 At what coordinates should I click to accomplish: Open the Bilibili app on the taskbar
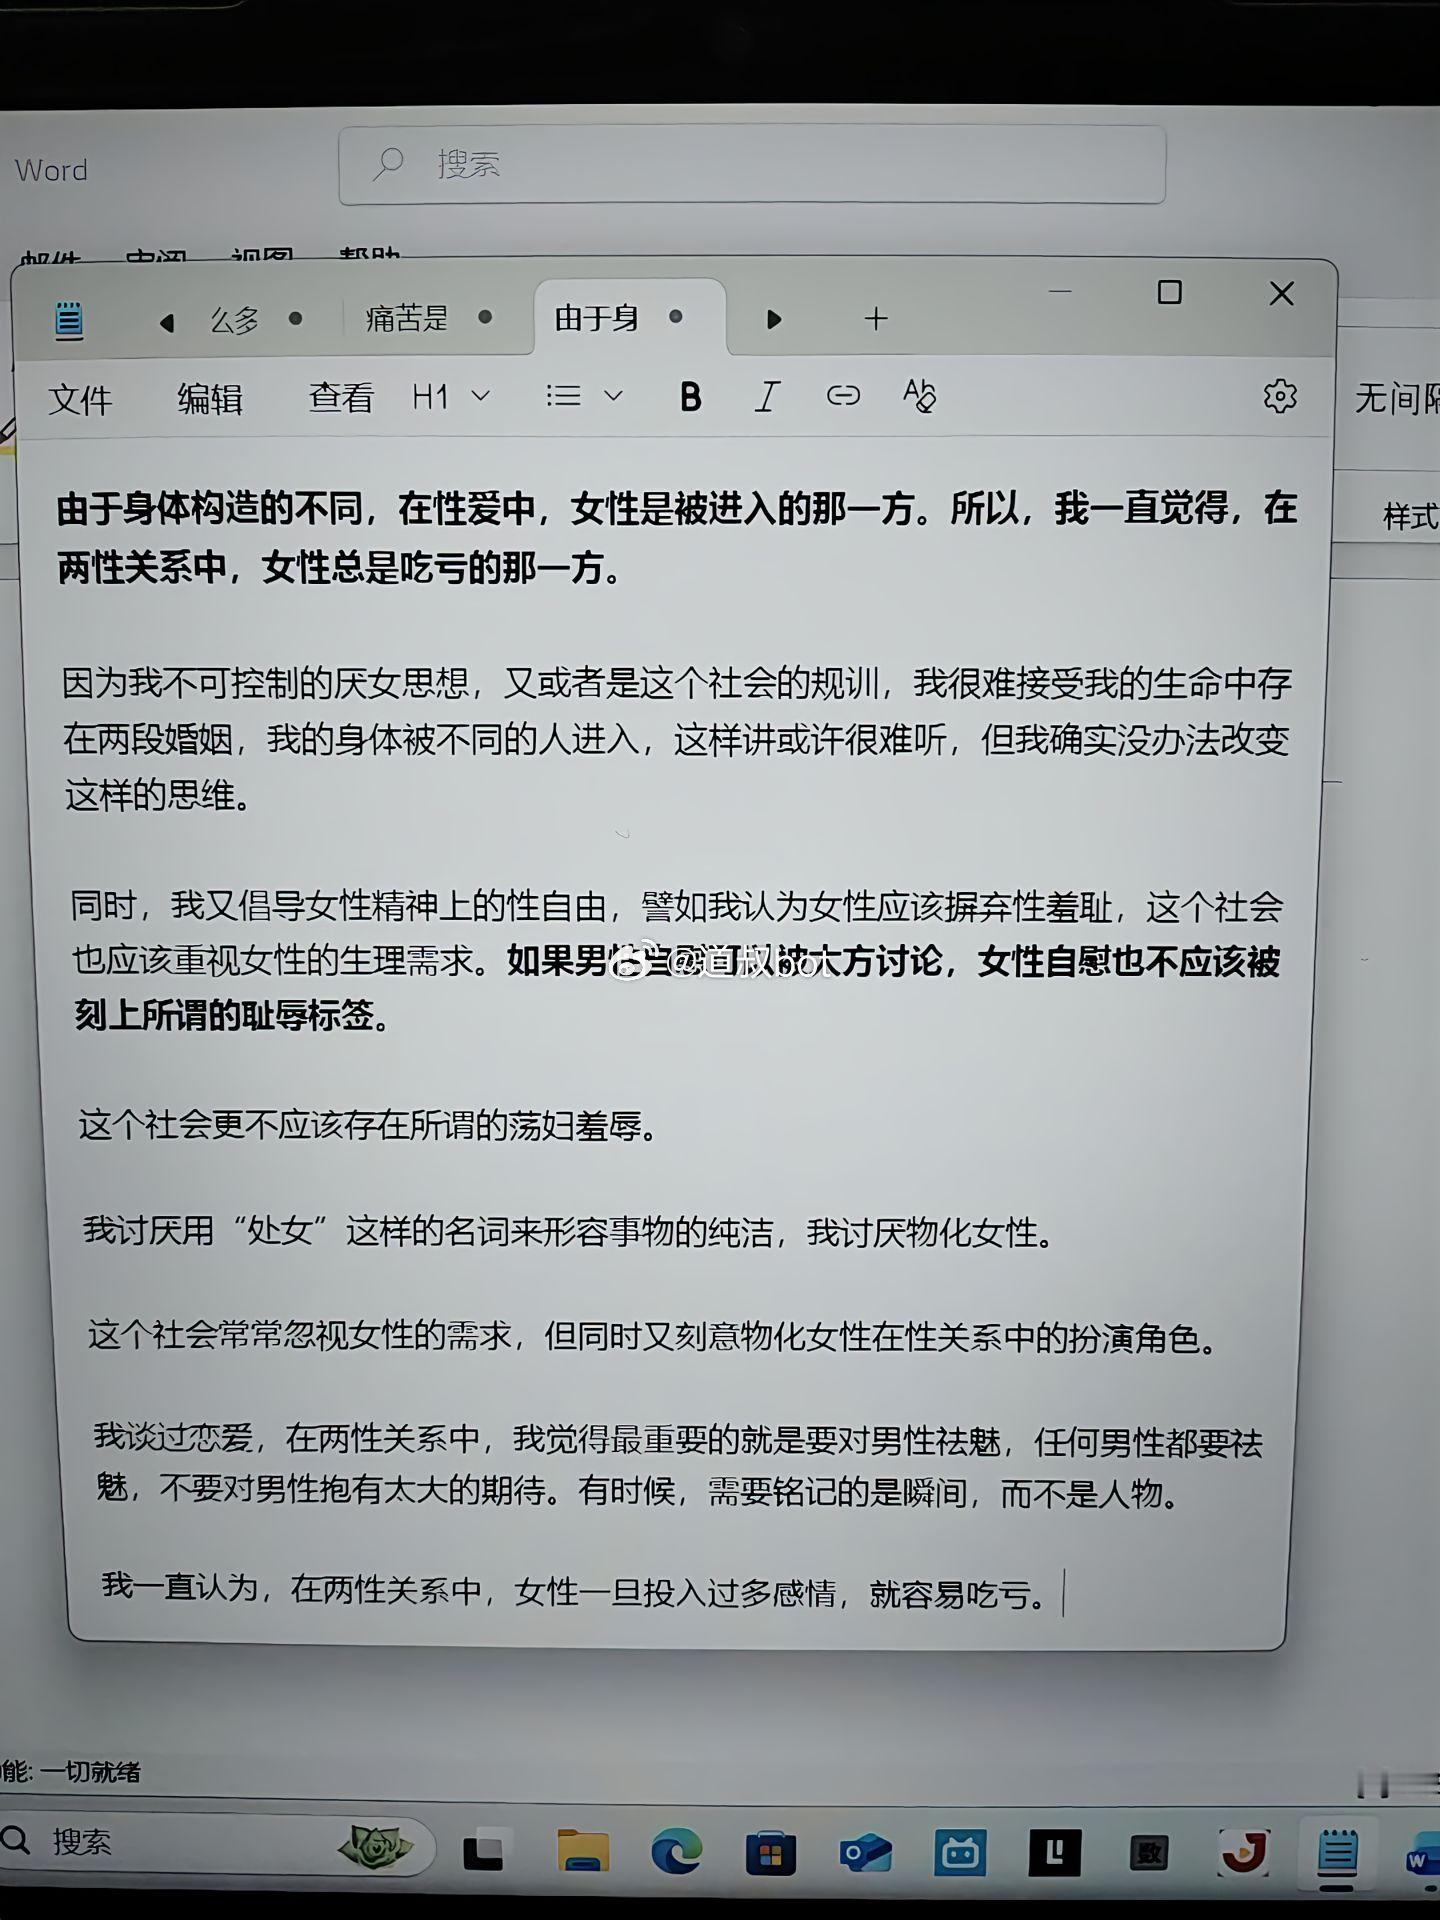click(961, 1854)
